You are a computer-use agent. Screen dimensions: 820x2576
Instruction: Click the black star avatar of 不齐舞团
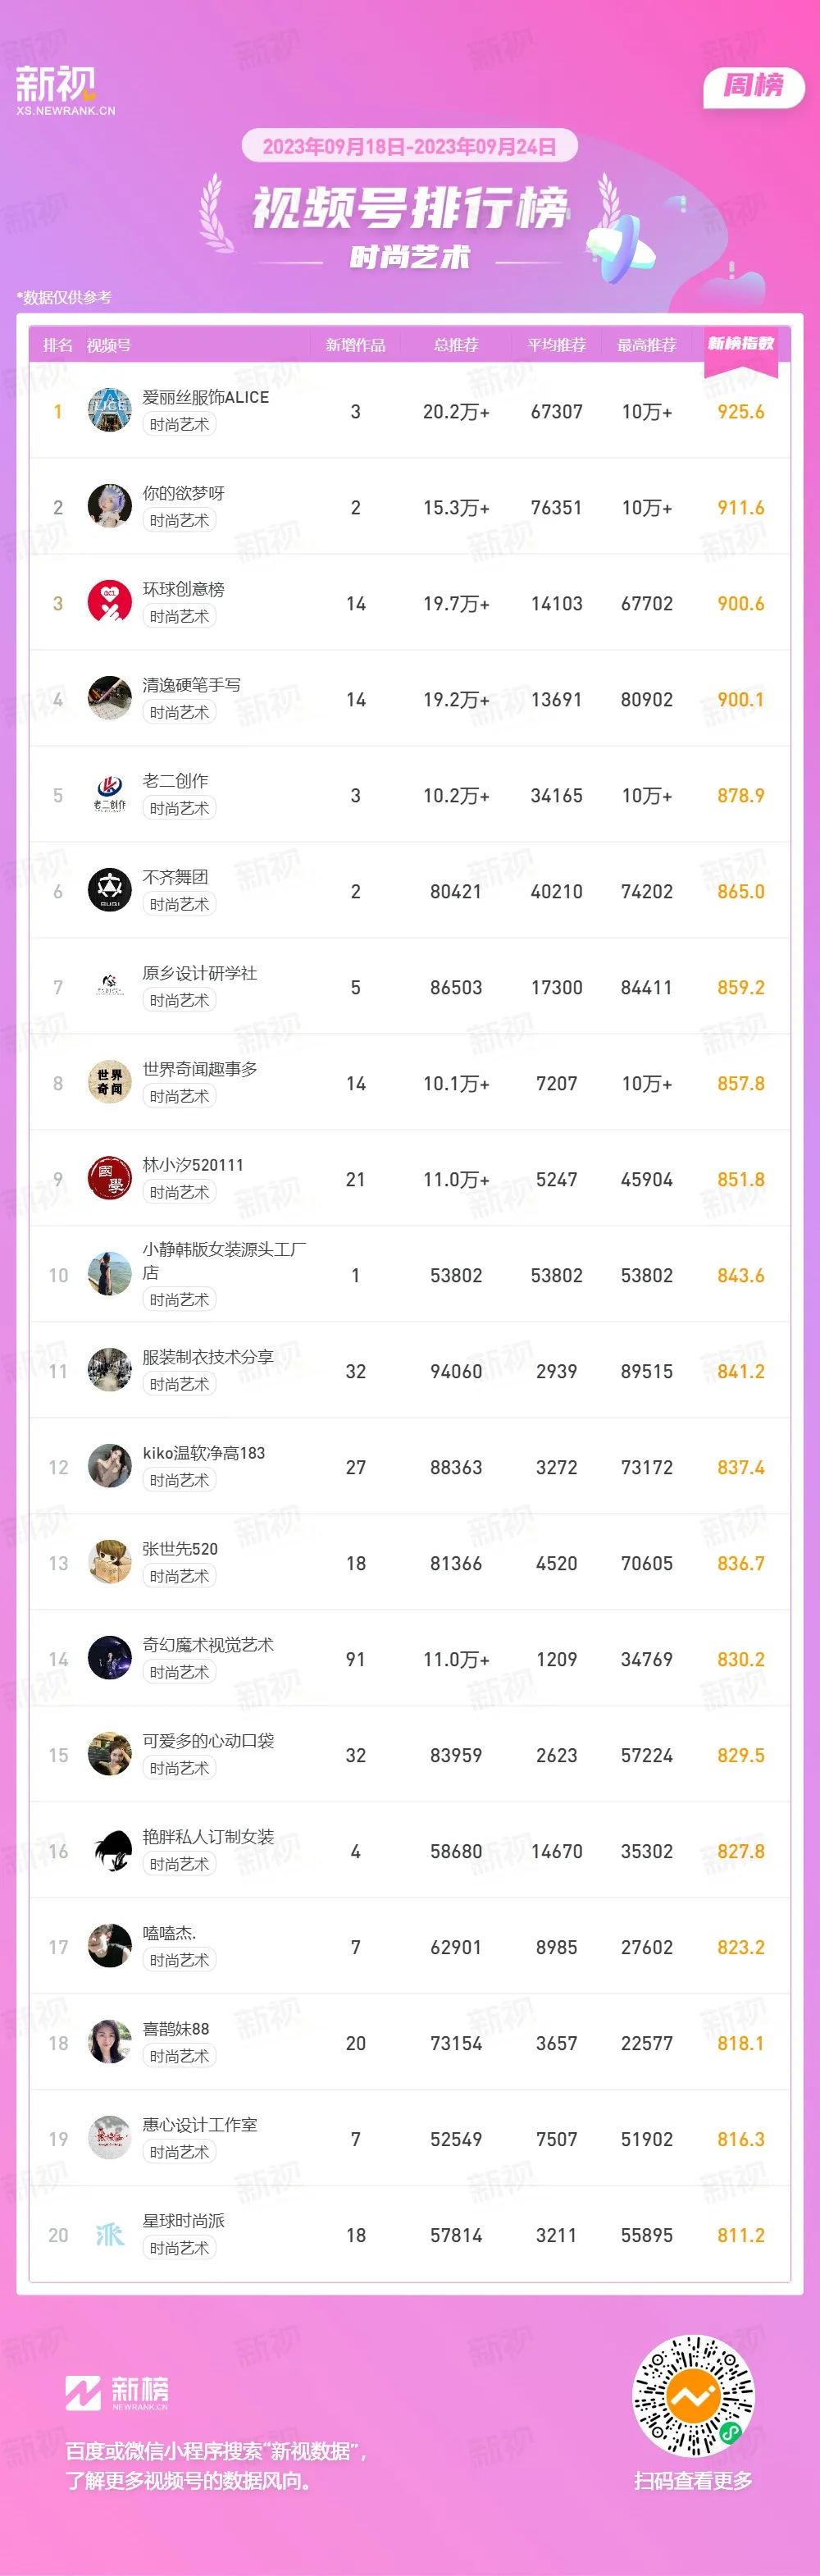click(x=110, y=891)
